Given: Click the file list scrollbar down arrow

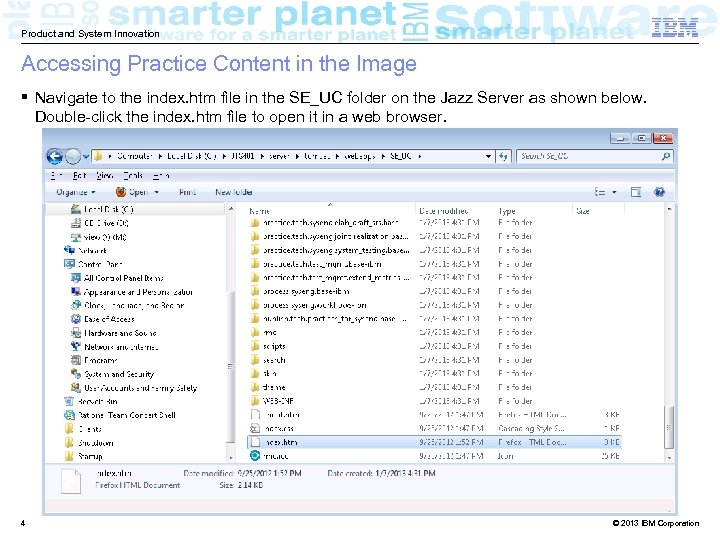Looking at the screenshot, I should click(669, 457).
